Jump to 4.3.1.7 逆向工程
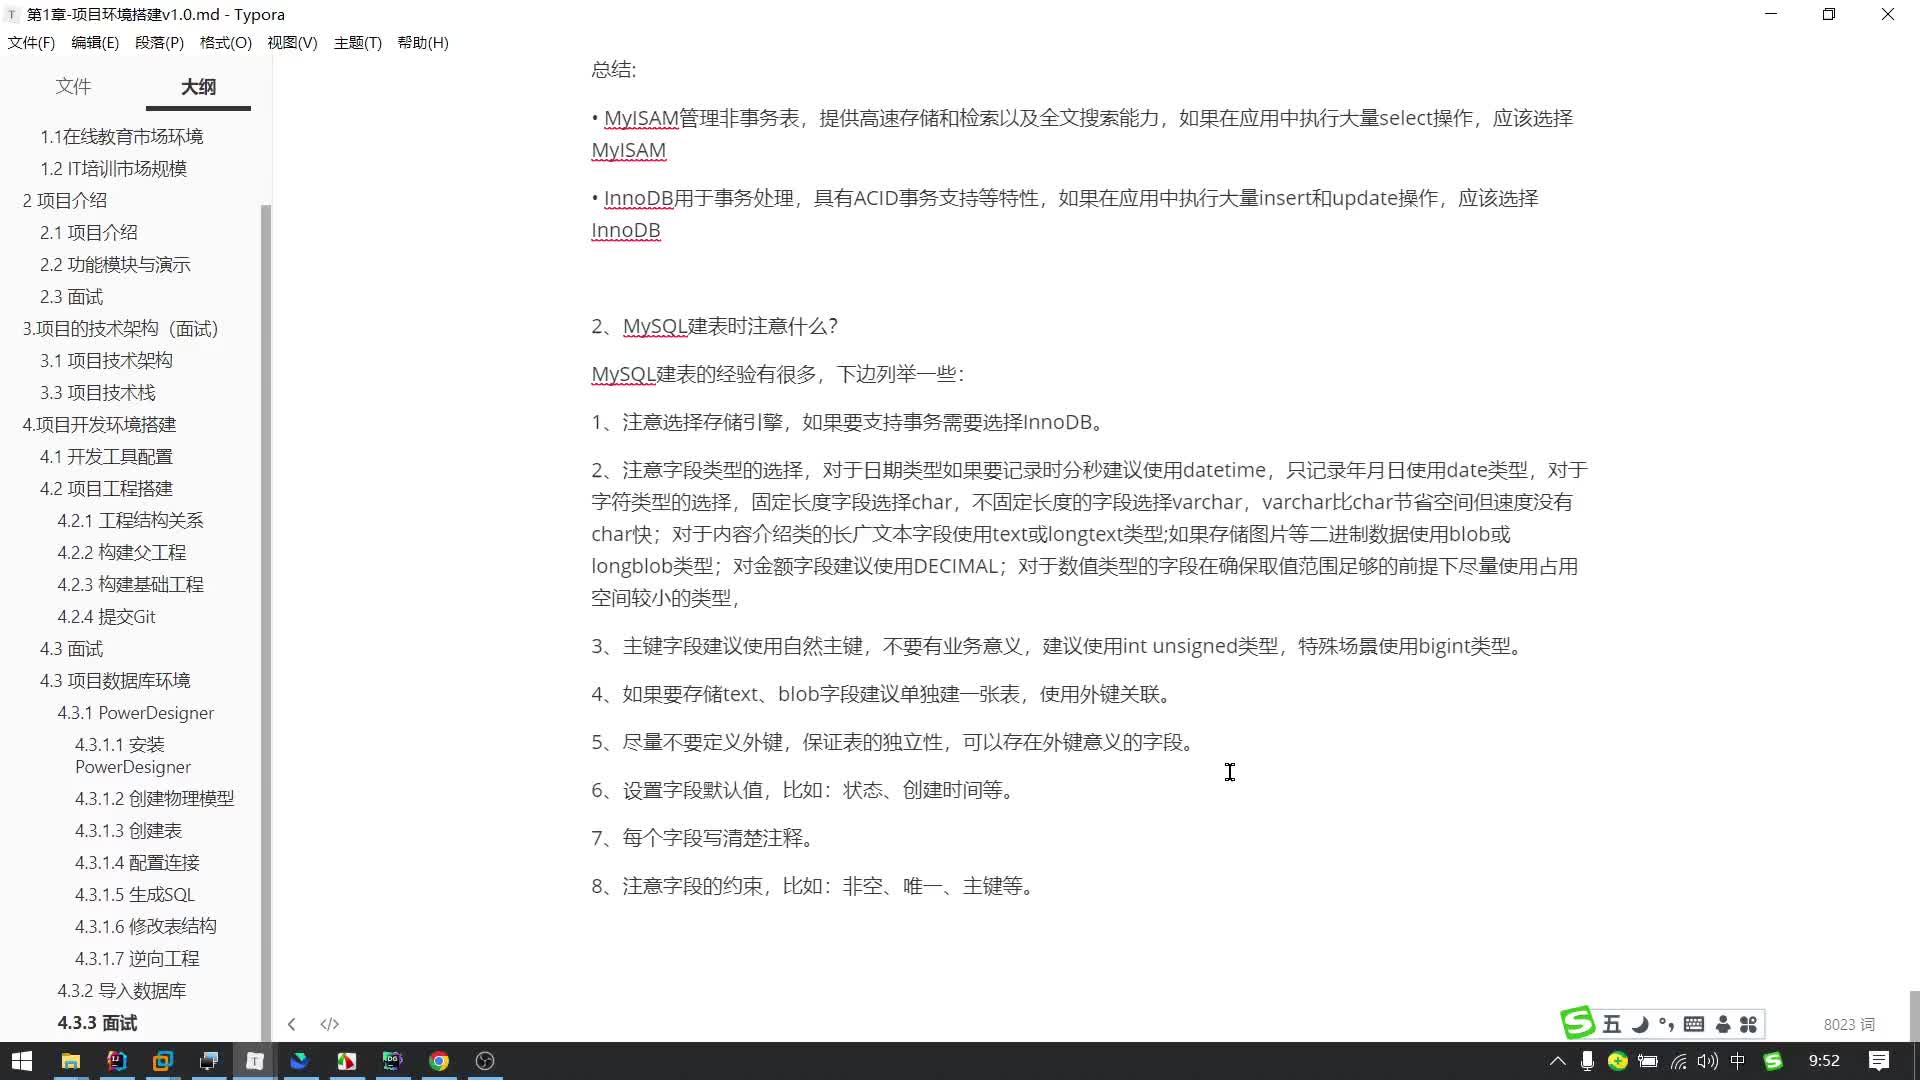The height and width of the screenshot is (1080, 1920). 137,958
